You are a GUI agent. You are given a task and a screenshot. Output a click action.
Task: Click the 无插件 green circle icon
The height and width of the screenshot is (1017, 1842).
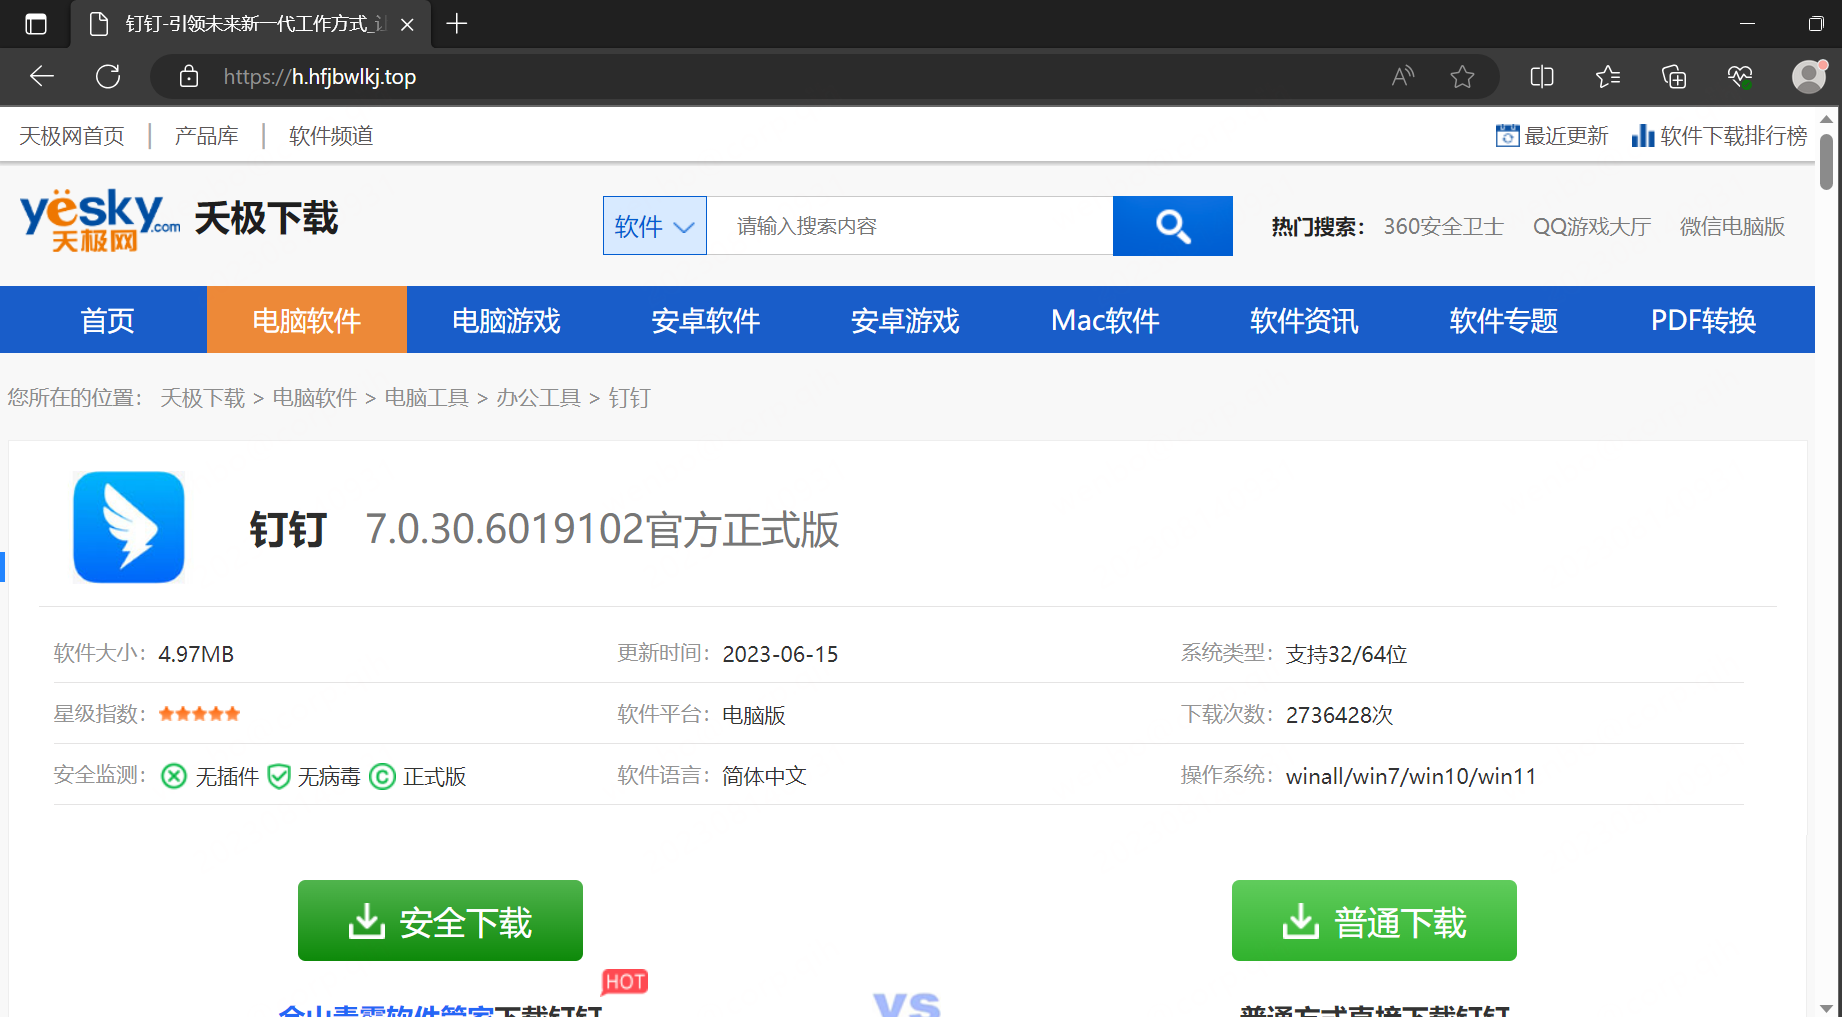174,776
